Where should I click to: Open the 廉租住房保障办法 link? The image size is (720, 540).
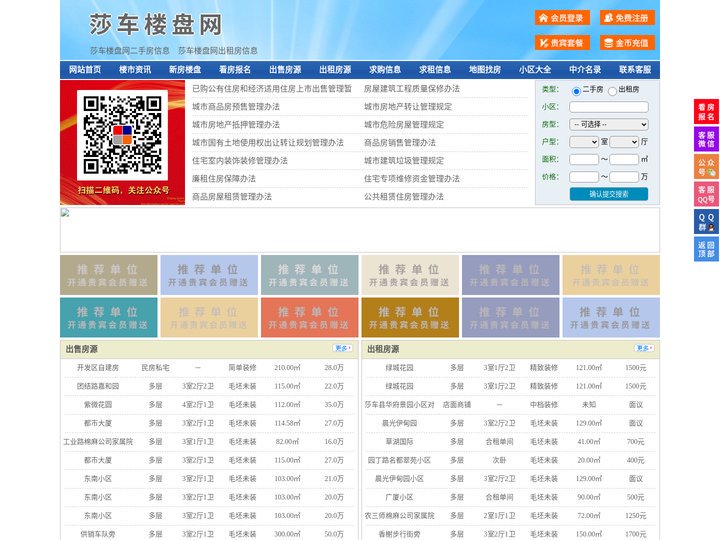tap(224, 179)
